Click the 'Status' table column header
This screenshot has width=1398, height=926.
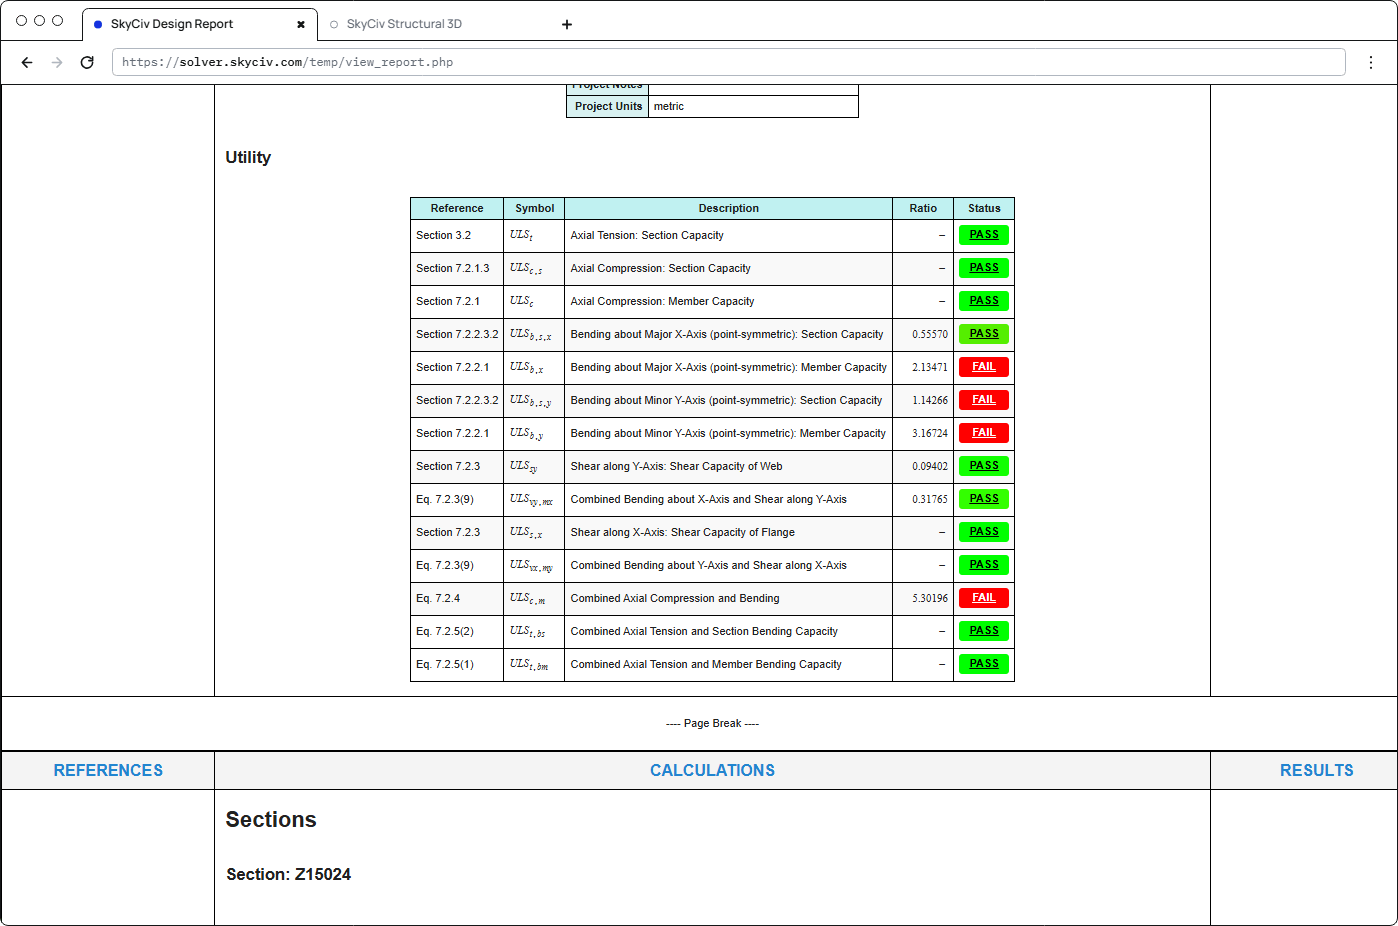[x=984, y=208]
